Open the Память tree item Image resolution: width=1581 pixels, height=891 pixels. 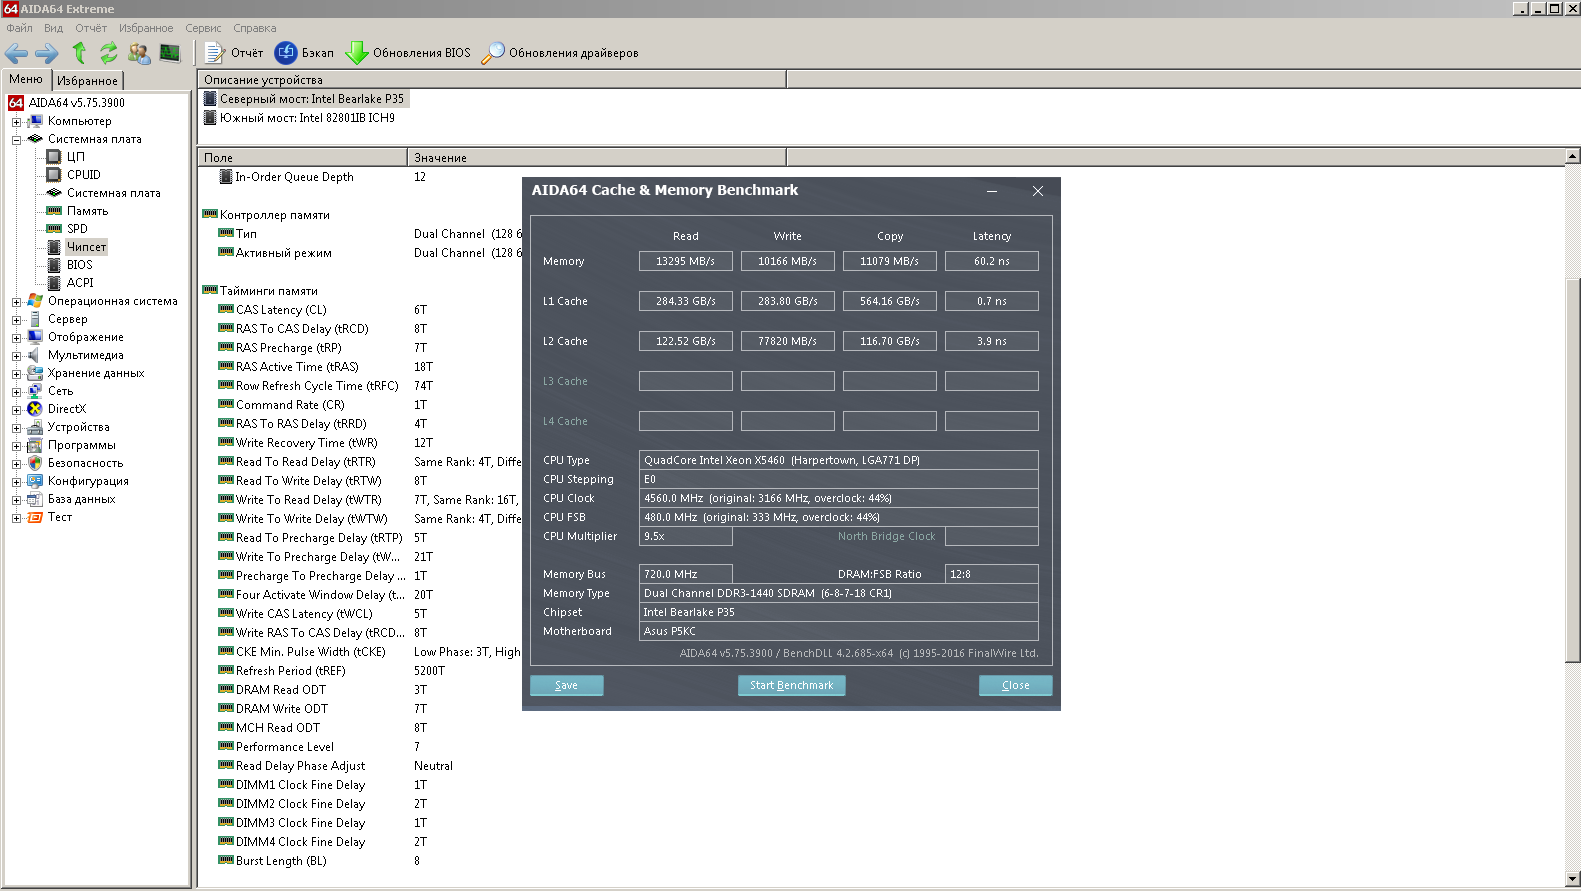click(x=87, y=211)
